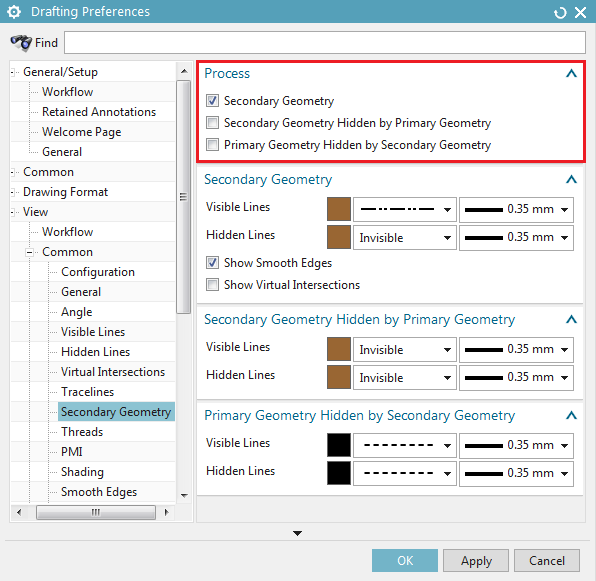Click the more options arrow below panel
This screenshot has width=596, height=581.
coord(297,533)
